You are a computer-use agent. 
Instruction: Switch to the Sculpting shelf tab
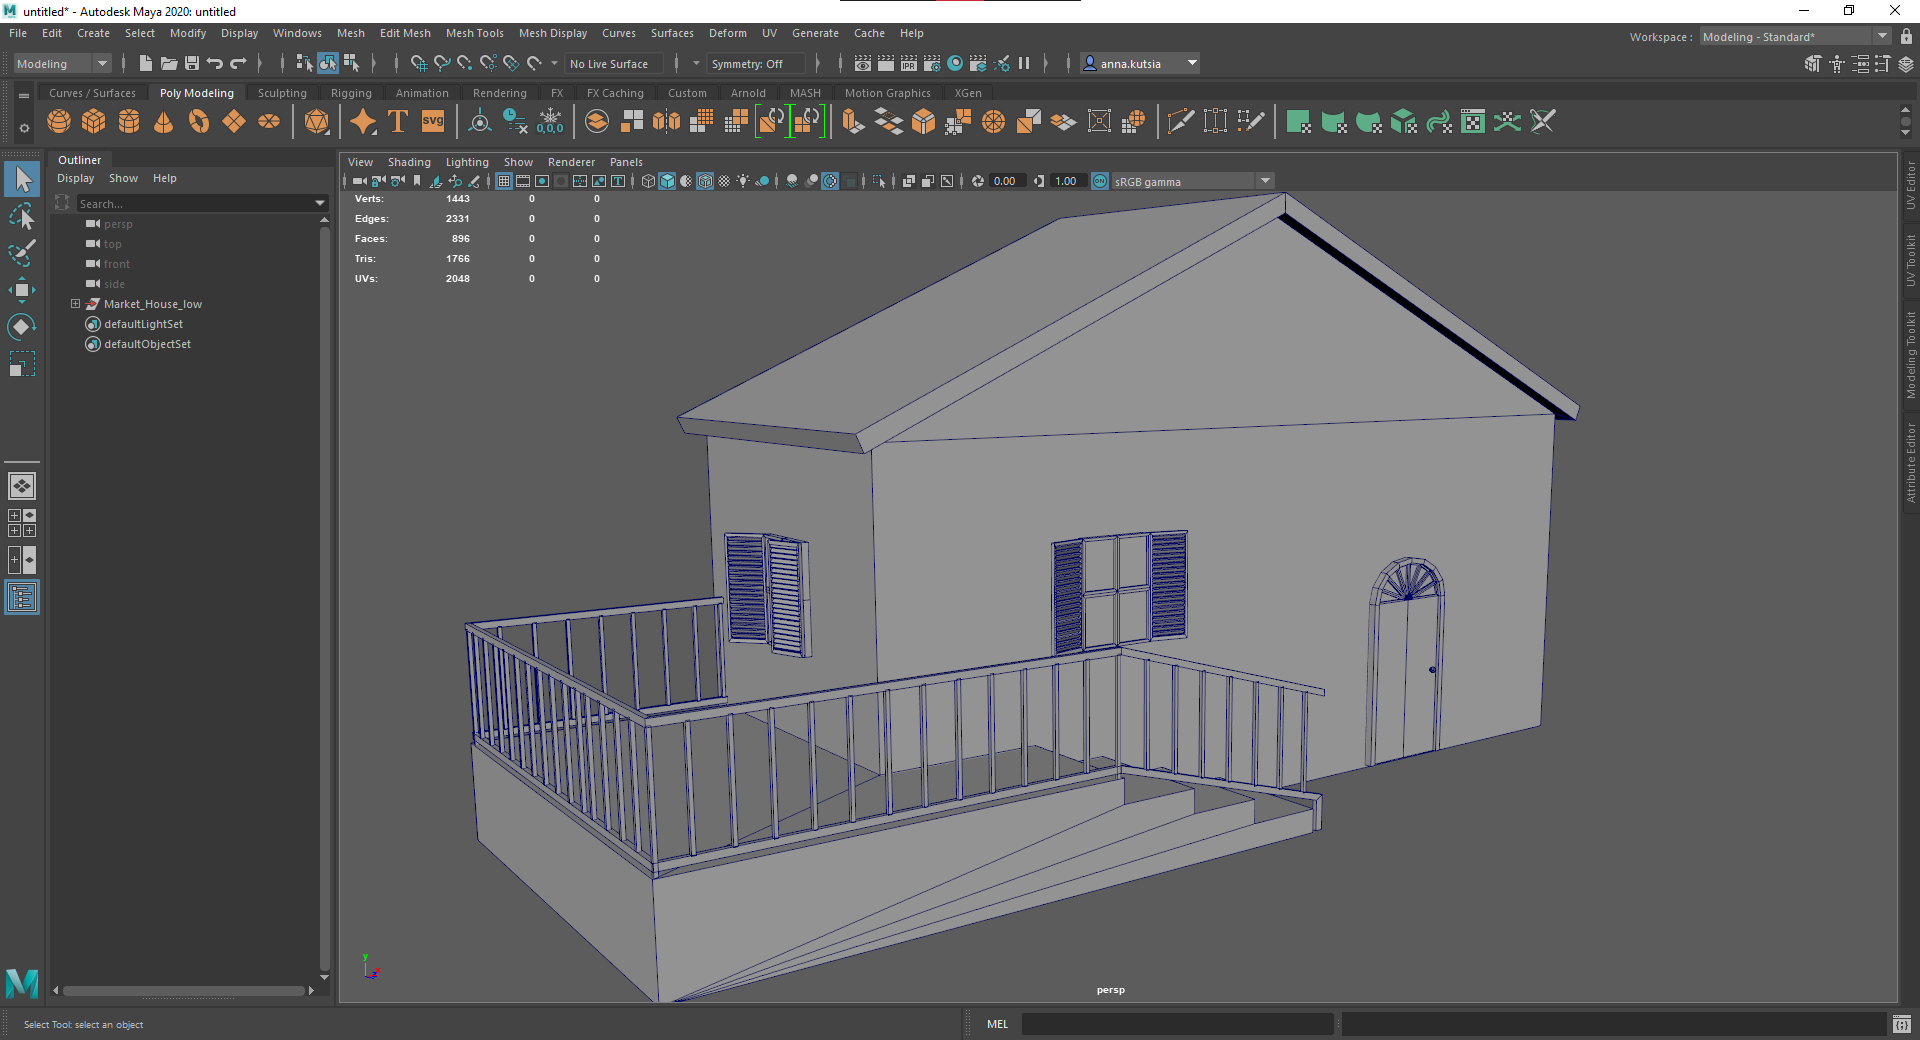[x=282, y=93]
